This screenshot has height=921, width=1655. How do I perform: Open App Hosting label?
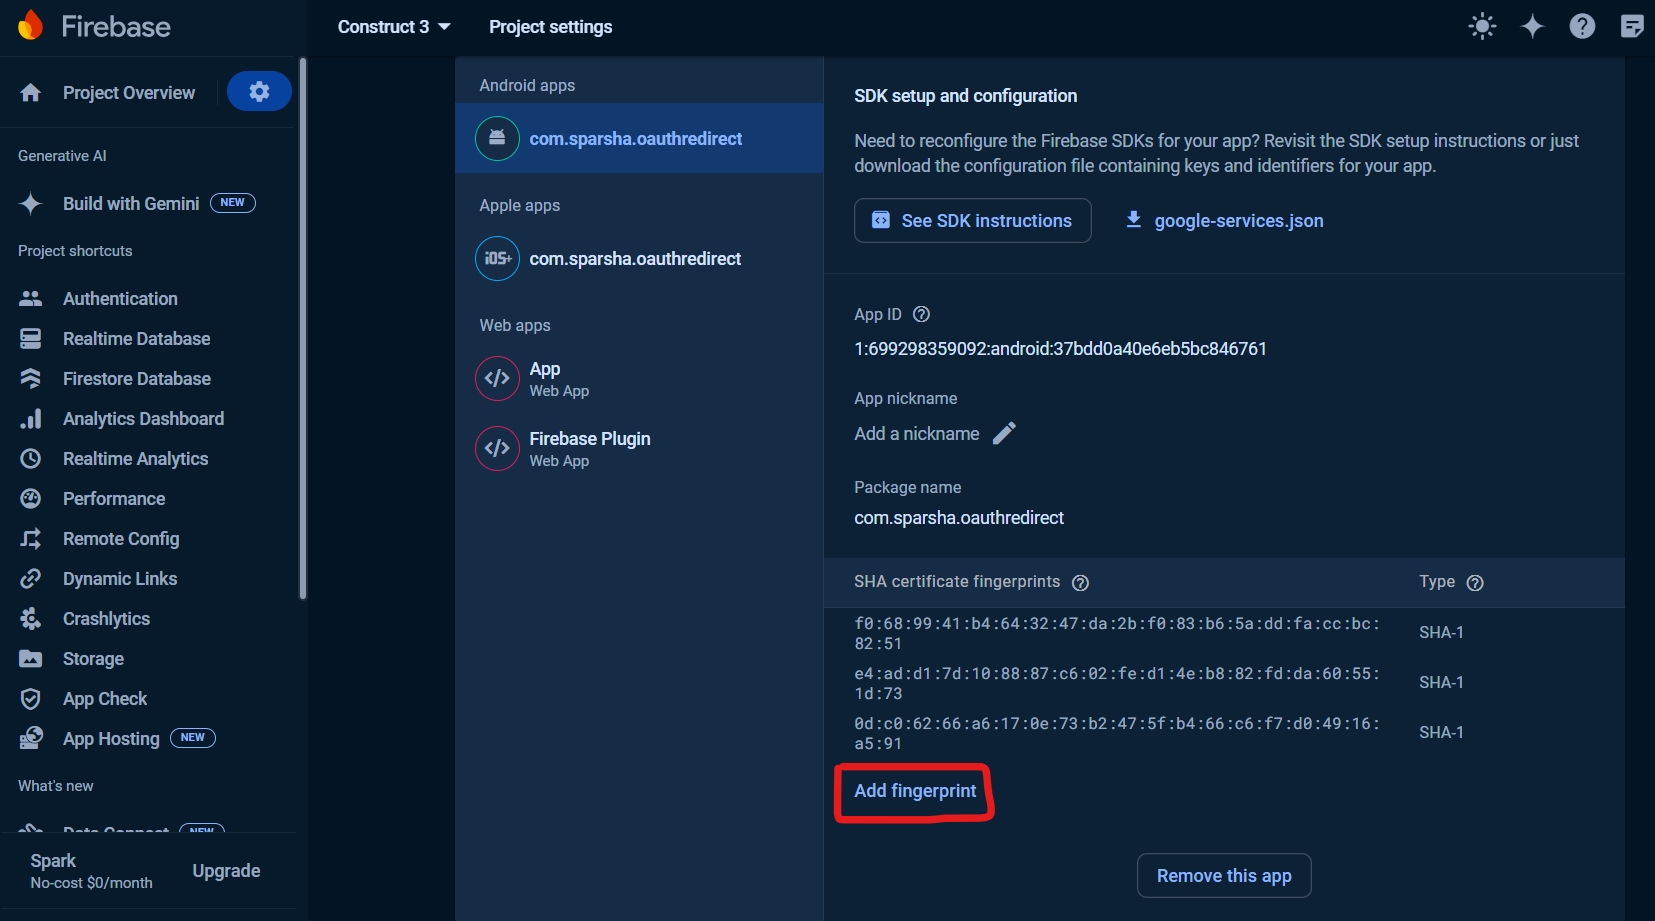pos(111,739)
